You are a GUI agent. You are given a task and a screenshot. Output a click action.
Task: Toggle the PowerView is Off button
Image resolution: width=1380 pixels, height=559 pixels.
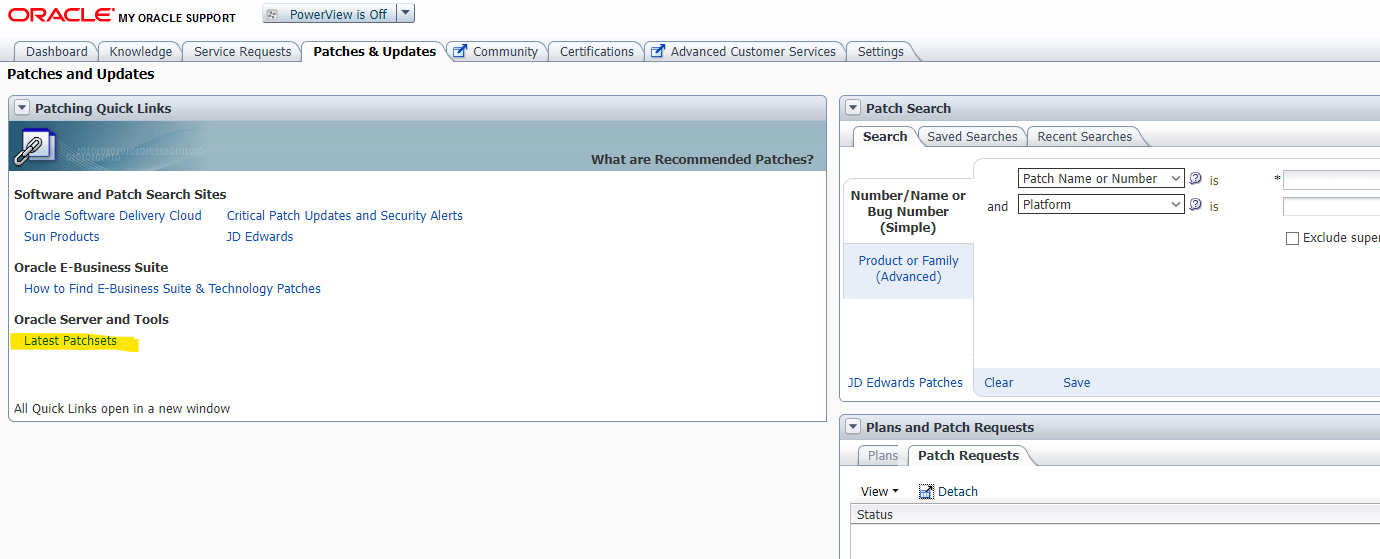click(x=328, y=14)
